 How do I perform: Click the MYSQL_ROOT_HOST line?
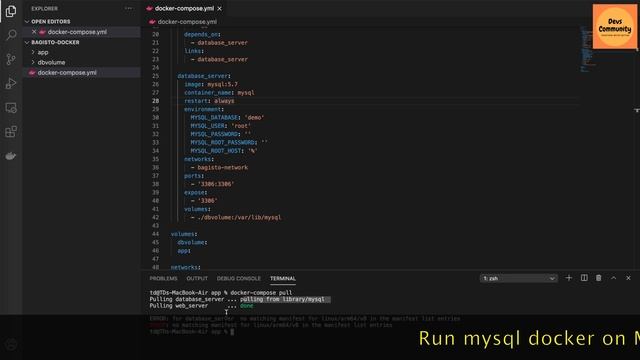224,151
